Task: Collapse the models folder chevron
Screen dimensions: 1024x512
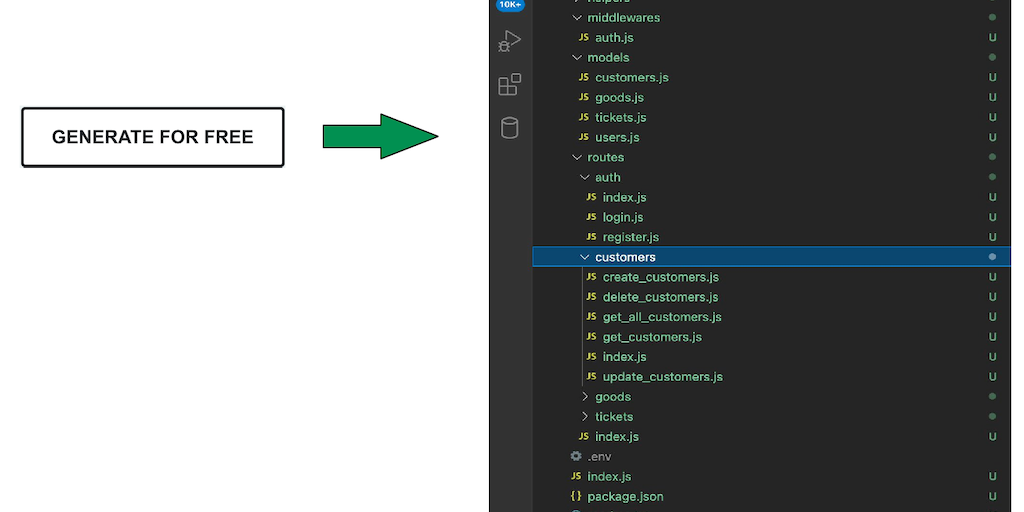Action: click(x=577, y=57)
